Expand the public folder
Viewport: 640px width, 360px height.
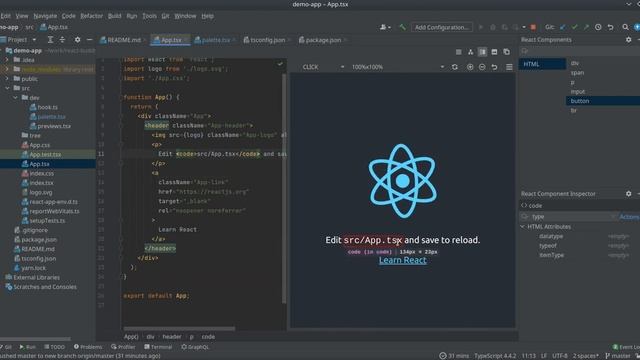(x=7, y=78)
